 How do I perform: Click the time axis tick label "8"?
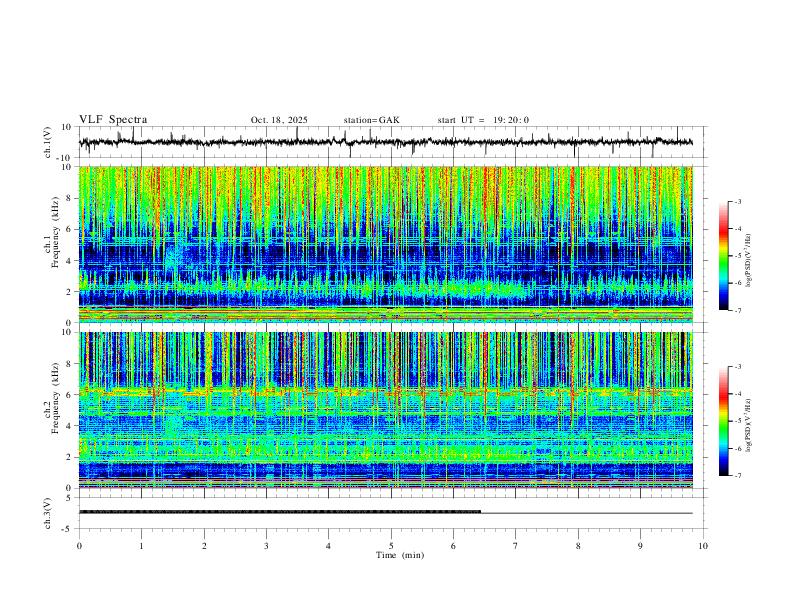(x=578, y=546)
